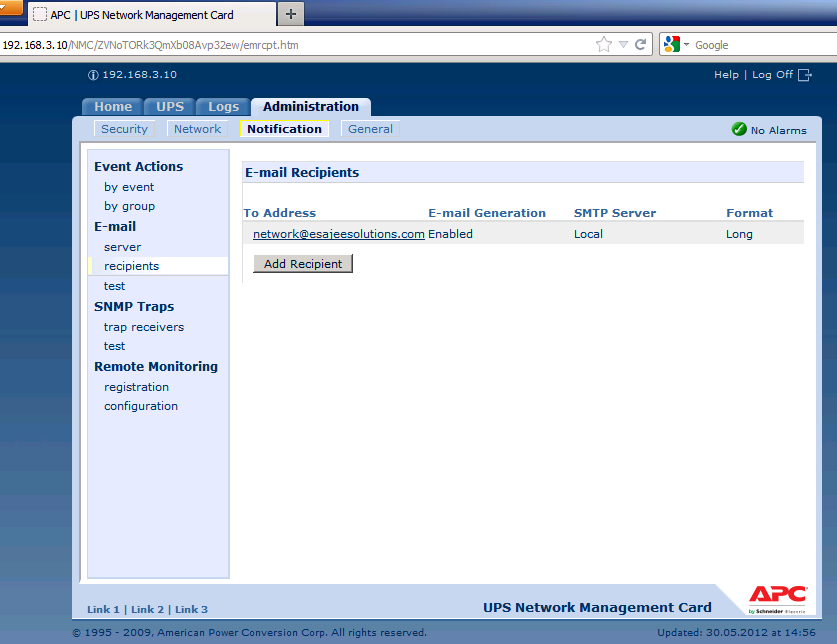Viewport: 837px width, 644px height.
Task: Open SNMP Traps test page
Action: pos(114,346)
